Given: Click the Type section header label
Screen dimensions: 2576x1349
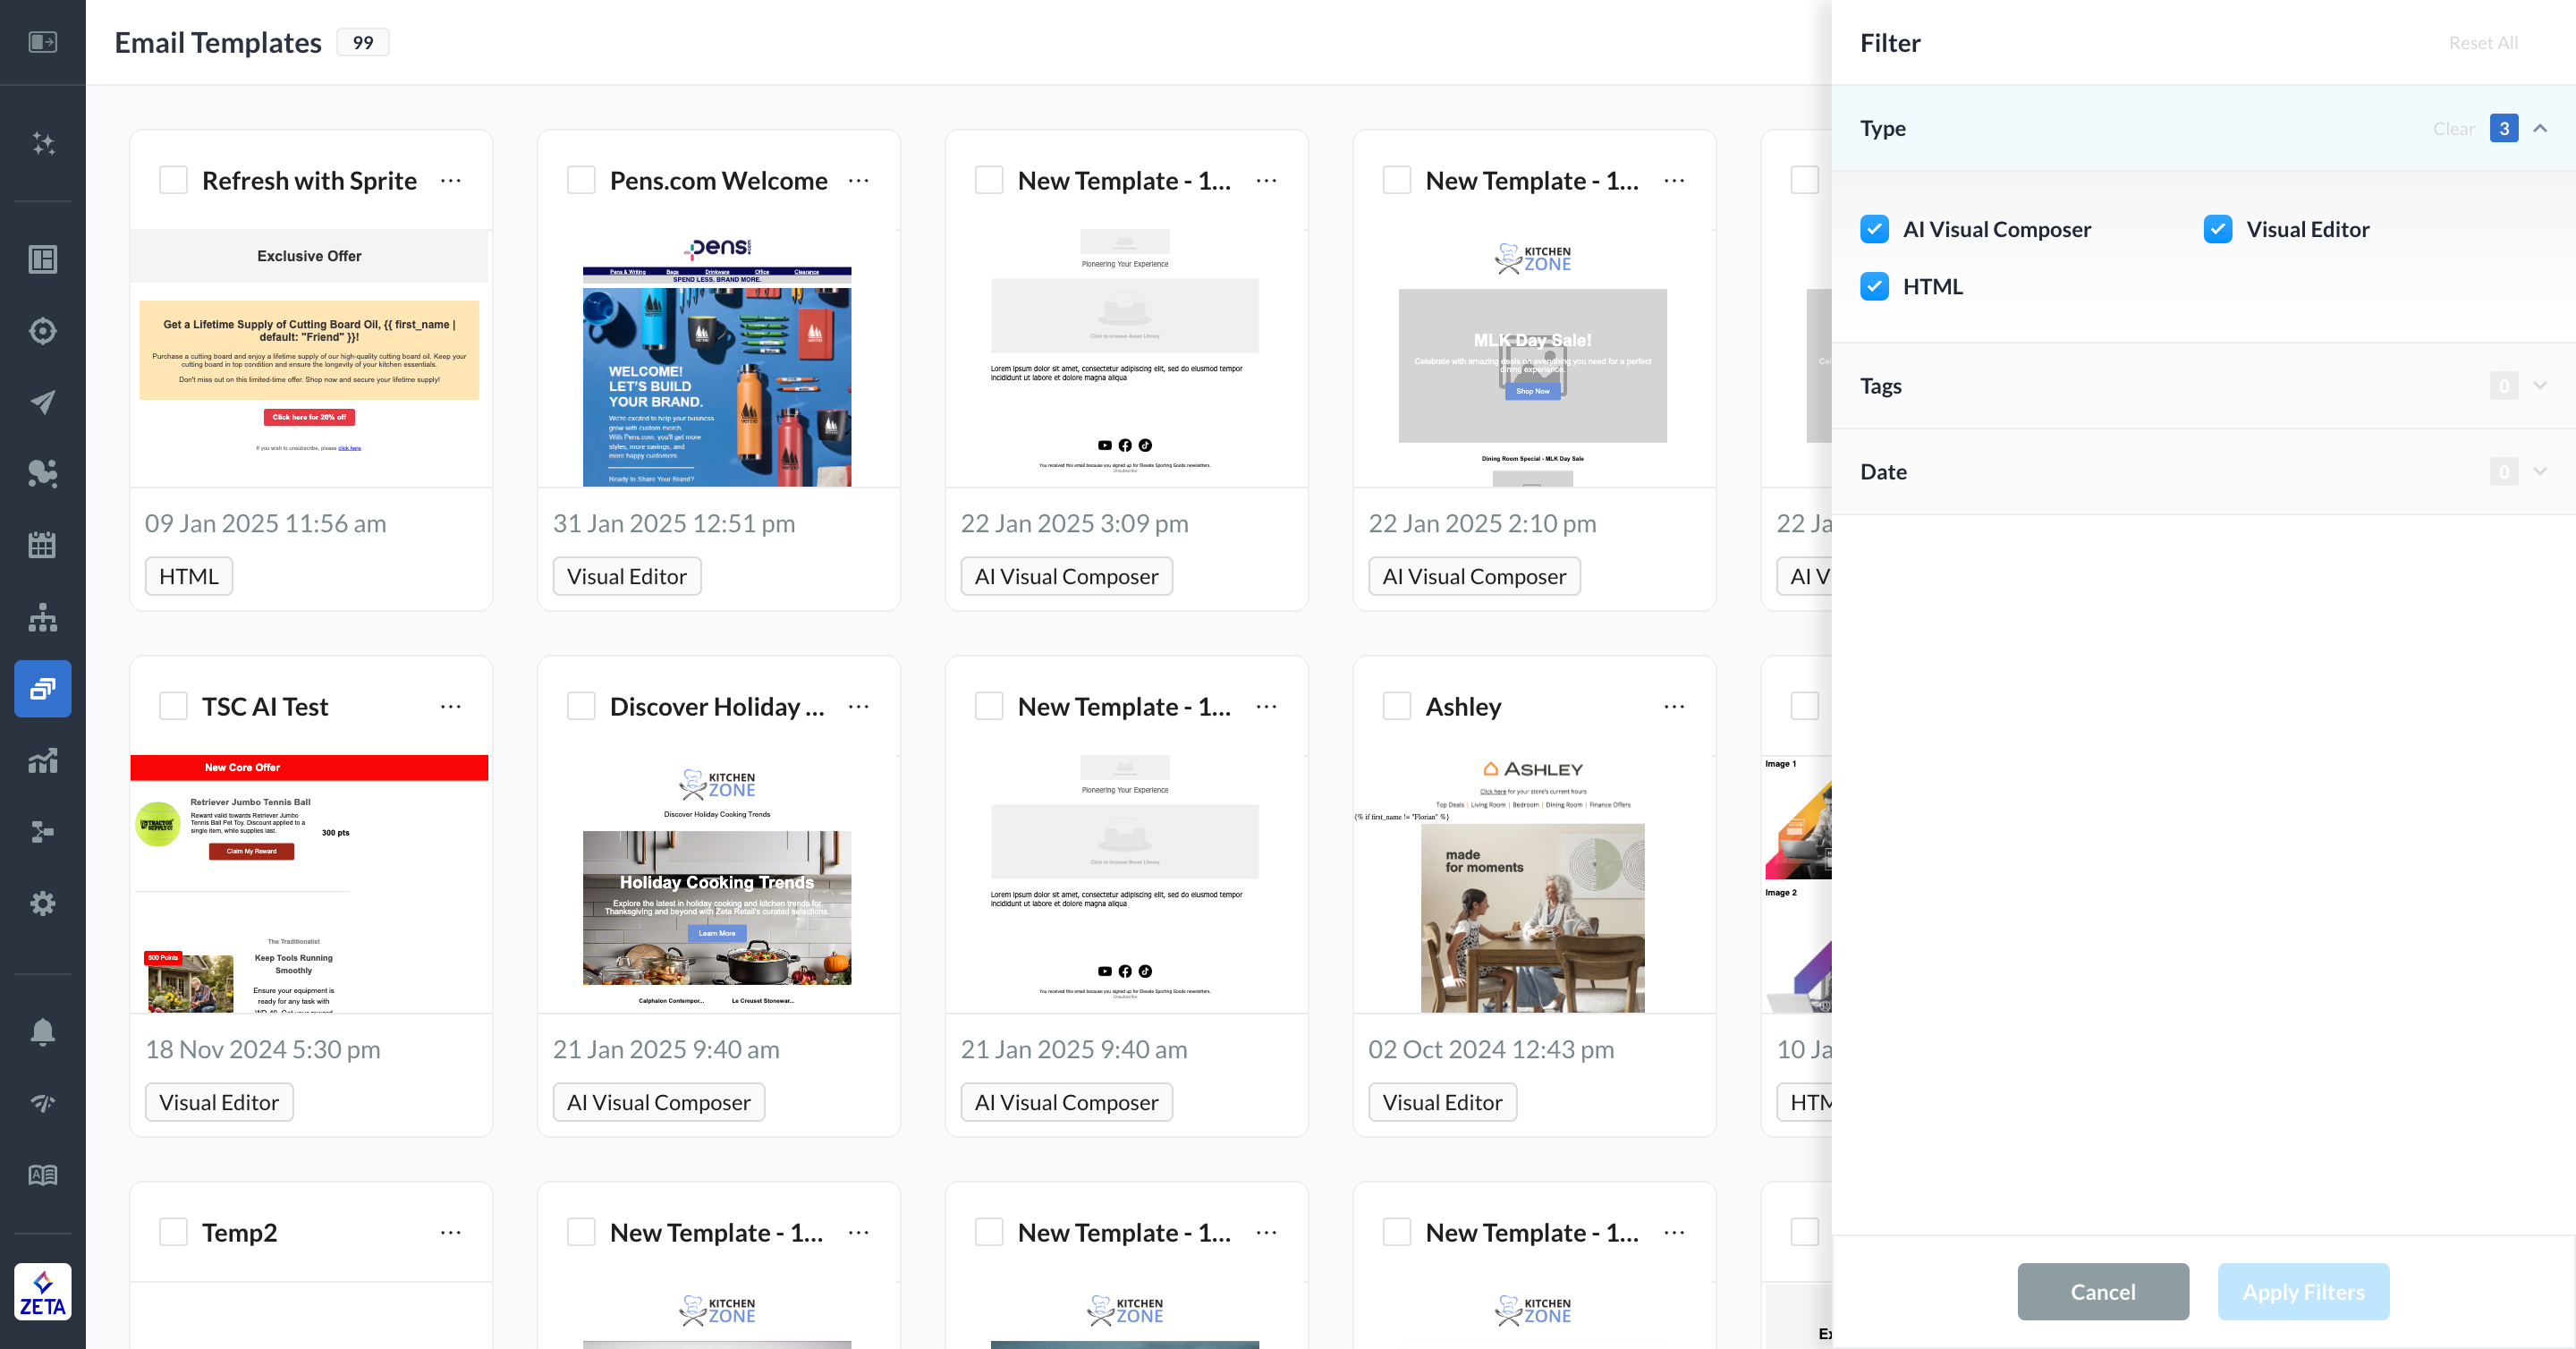Looking at the screenshot, I should [1882, 128].
